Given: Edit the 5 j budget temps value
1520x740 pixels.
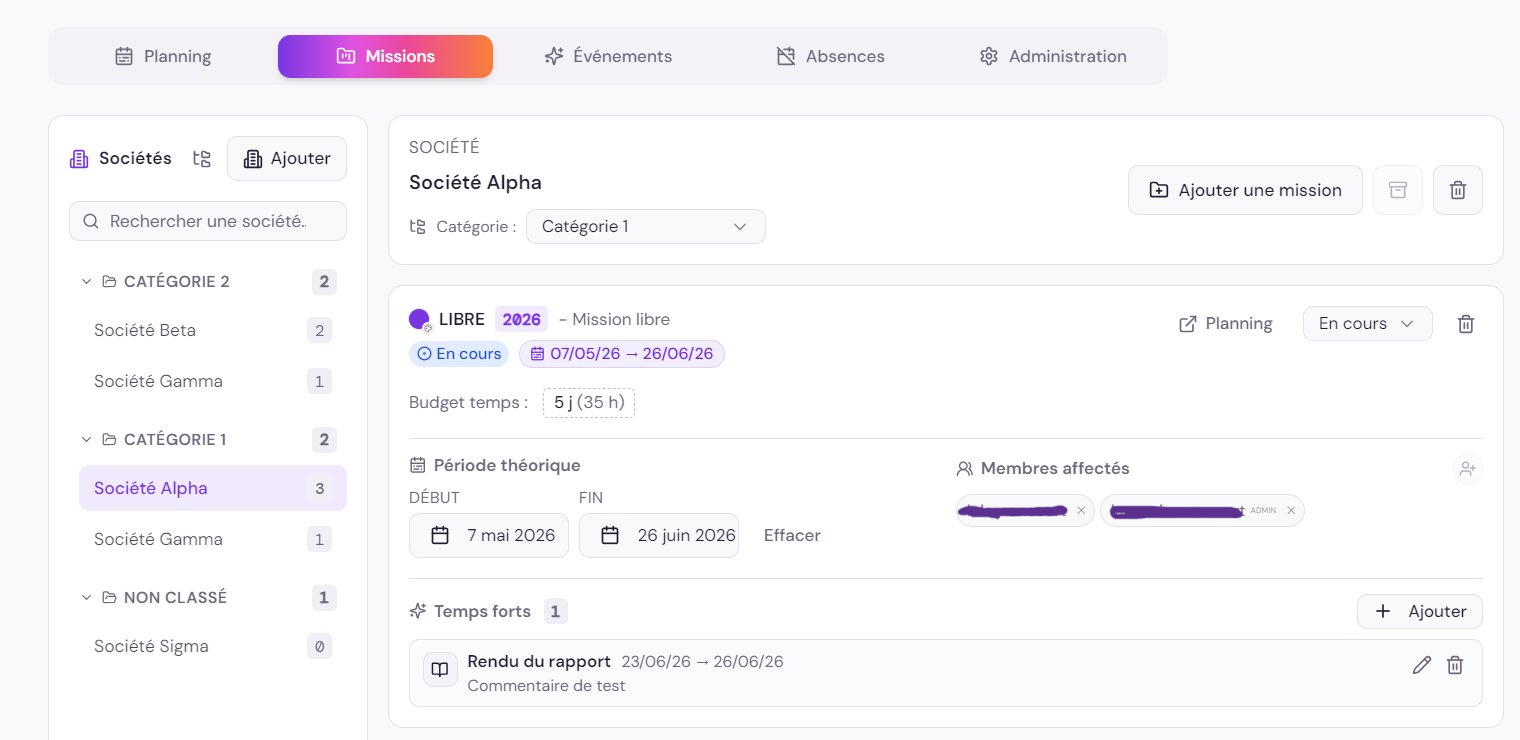Looking at the screenshot, I should coord(589,403).
